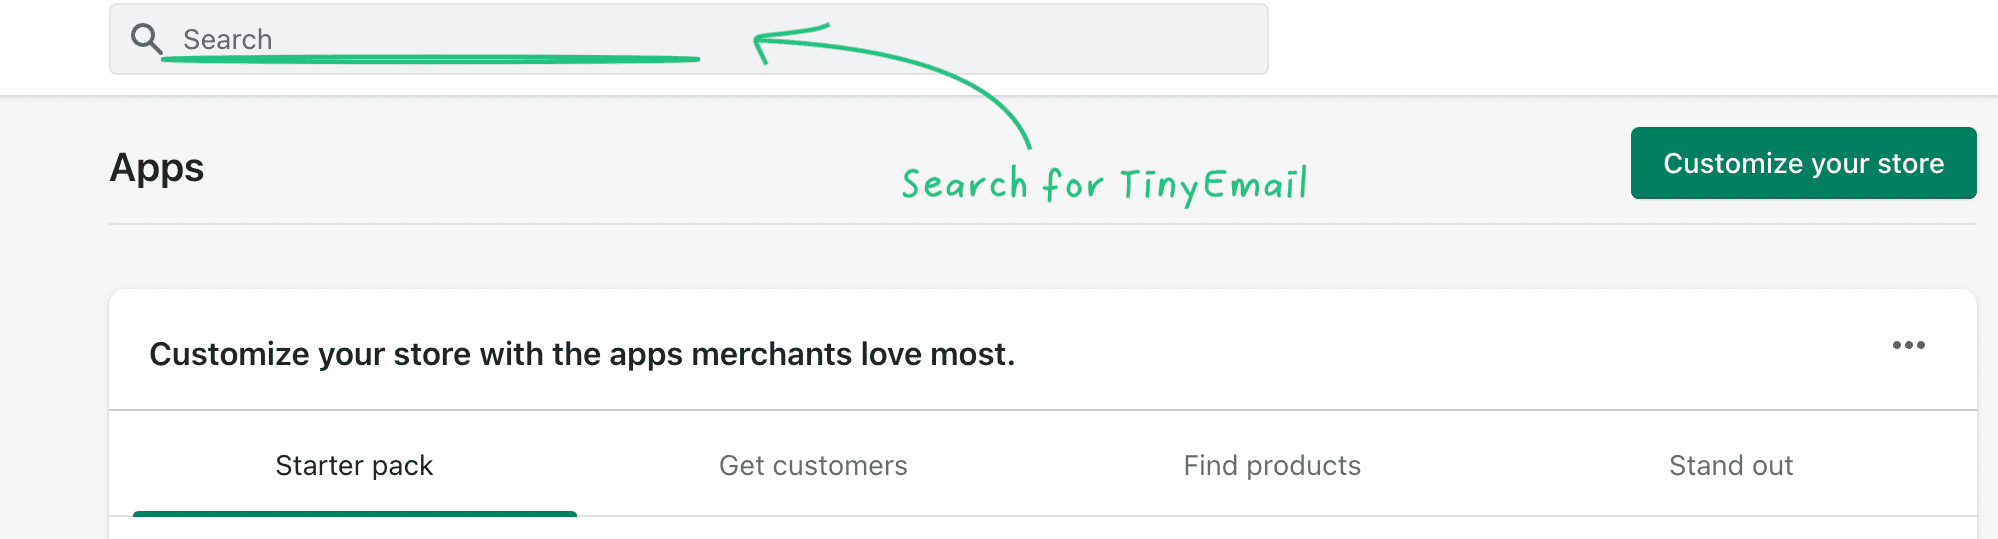
Task: Click the Apps page heading
Action: point(157,167)
